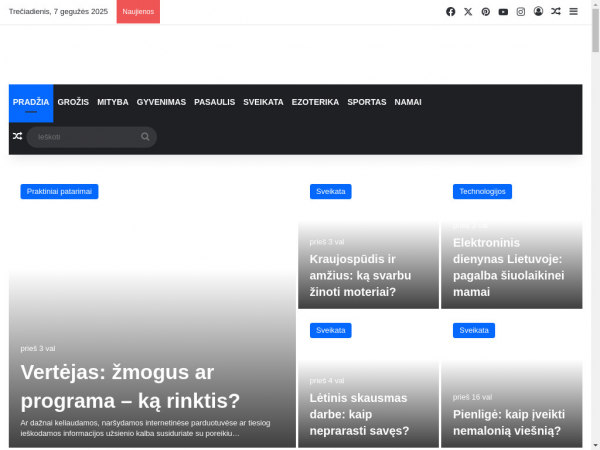Click the Technologijos category badge

click(x=482, y=191)
